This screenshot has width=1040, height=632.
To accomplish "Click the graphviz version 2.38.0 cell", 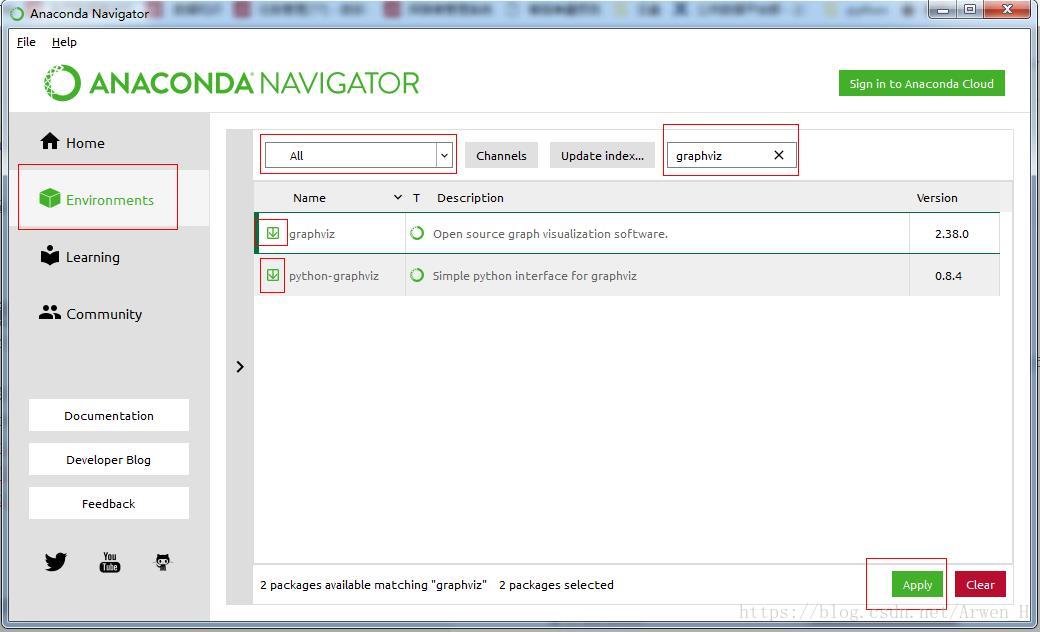I will (x=952, y=233).
